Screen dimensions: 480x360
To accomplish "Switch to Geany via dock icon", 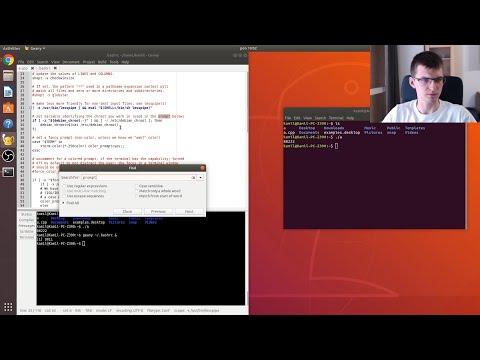I will click(8, 140).
